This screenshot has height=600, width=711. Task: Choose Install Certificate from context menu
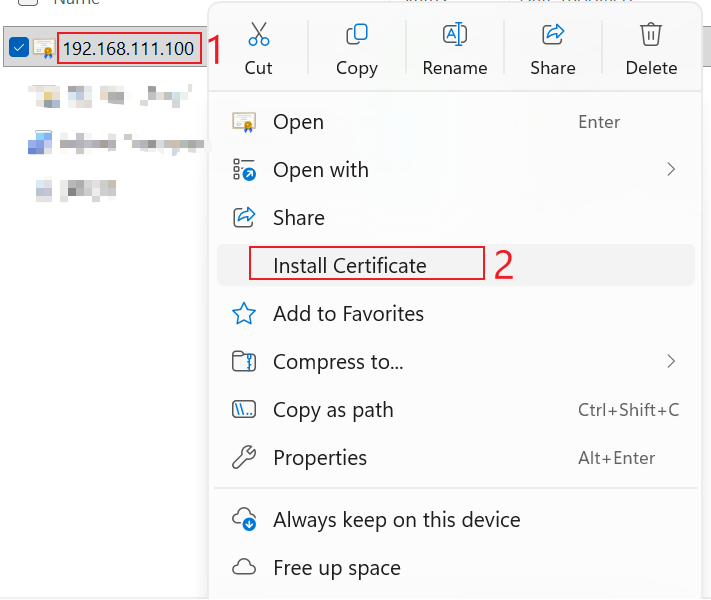350,266
